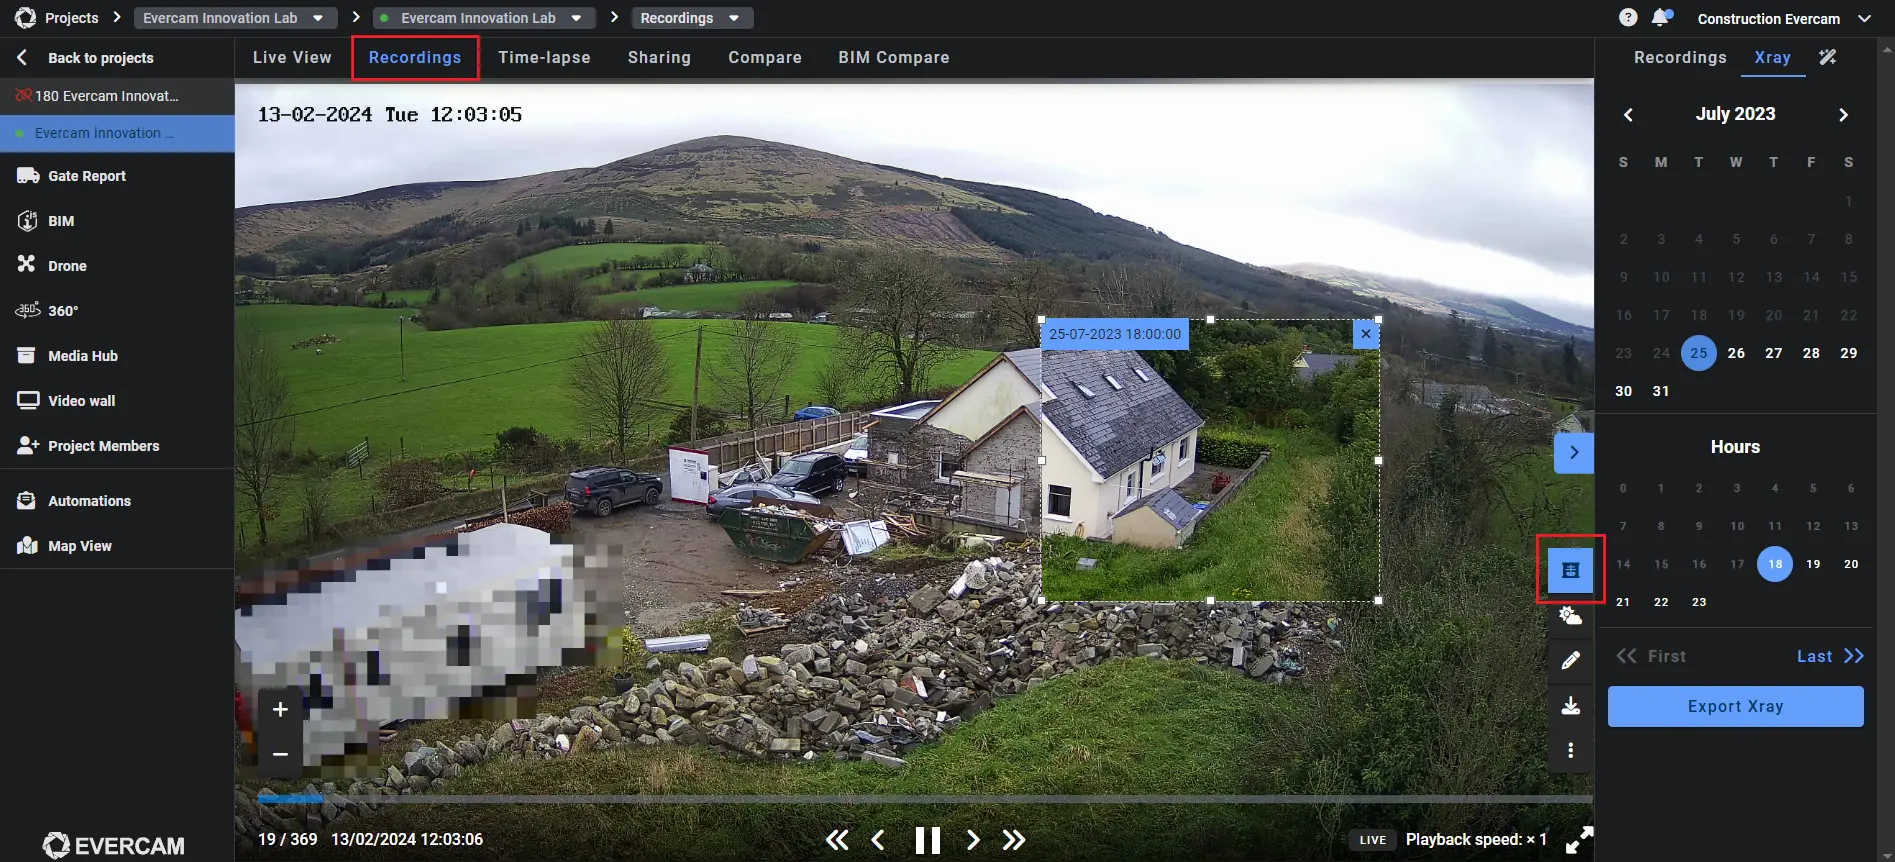Switch to the BIM Compare tab
1895x862 pixels.
coord(894,58)
